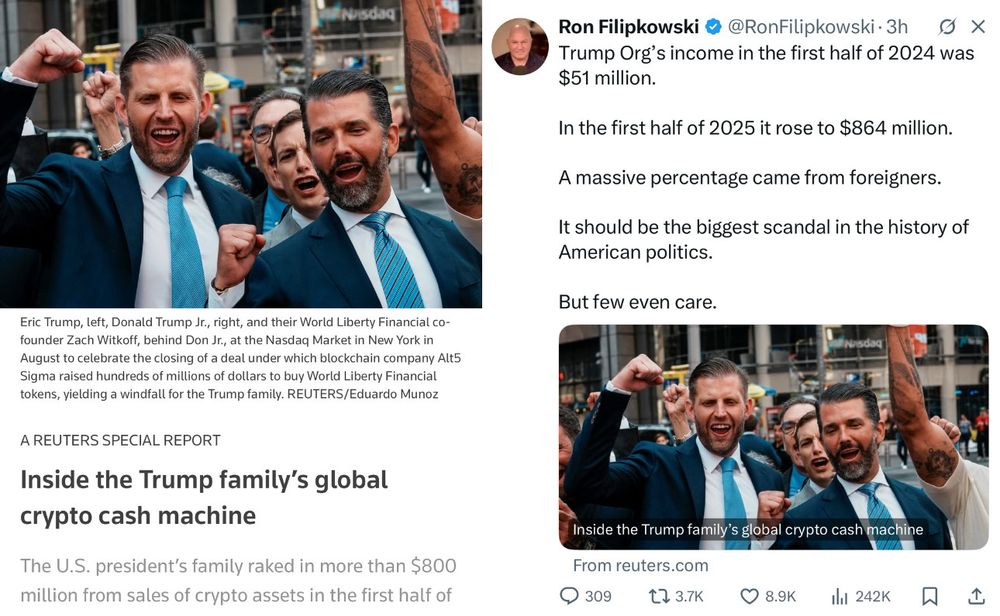The image size is (1000, 616).
Task: Toggle a repost with the retweet arrows
Action: (x=657, y=596)
